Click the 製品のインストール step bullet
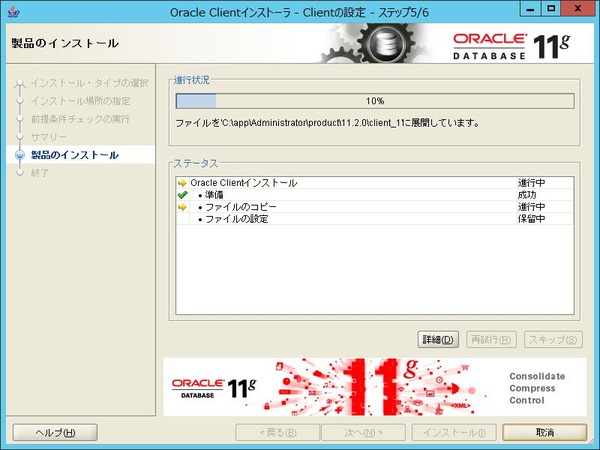Viewport: 600px width, 450px height. click(20, 155)
